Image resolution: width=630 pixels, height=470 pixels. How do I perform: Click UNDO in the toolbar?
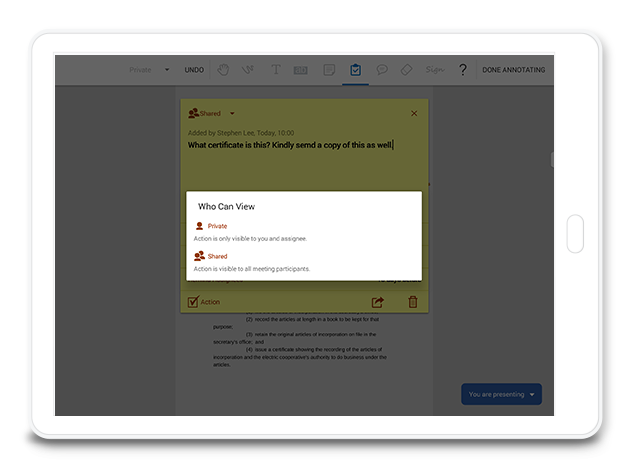(x=194, y=70)
